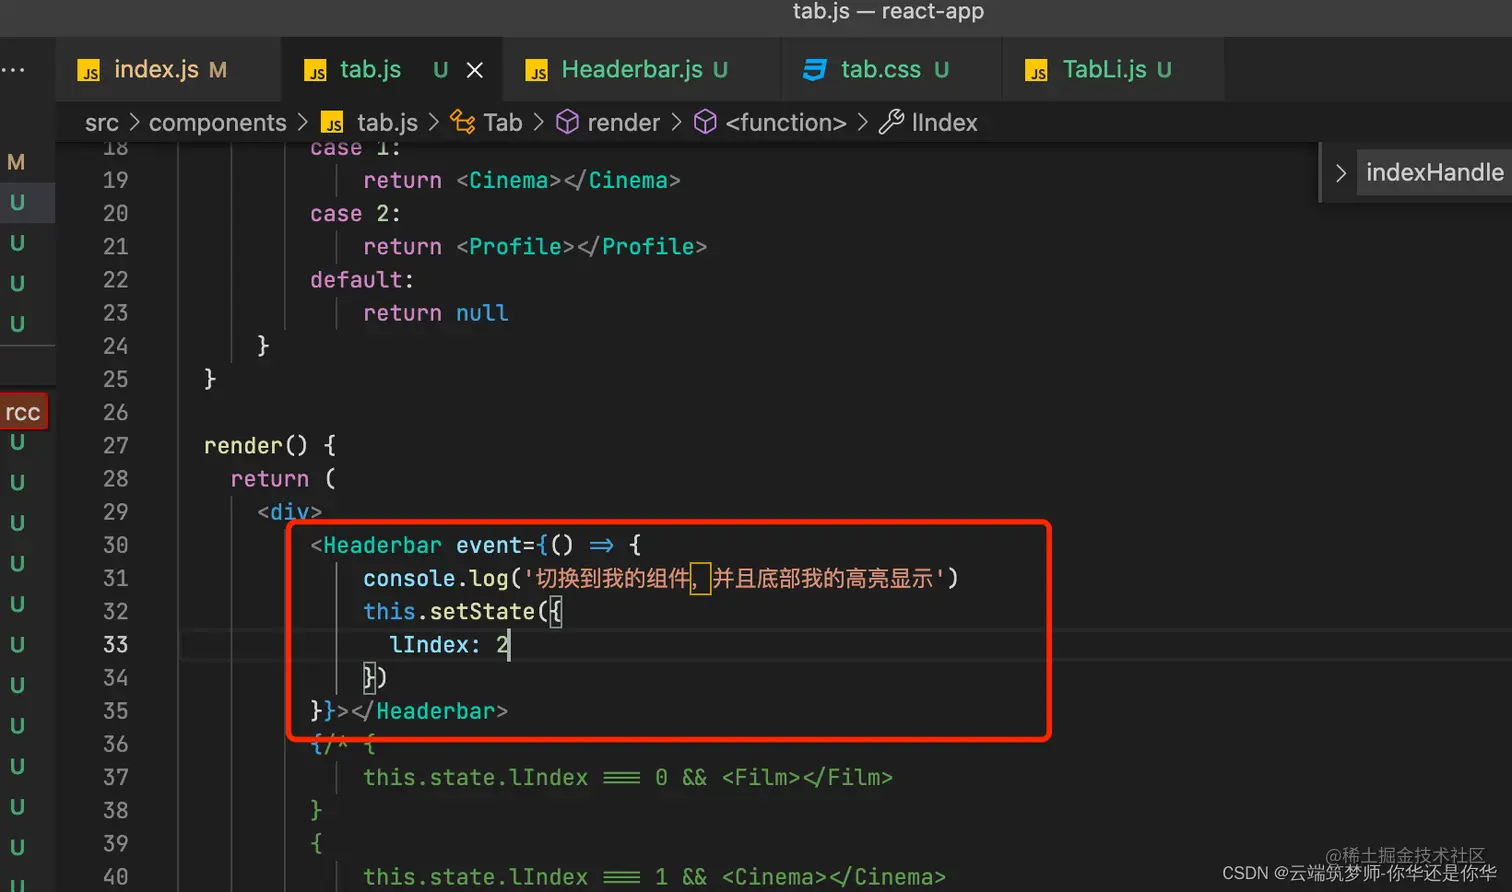Click the '<Headerbar event={() => {' text

(476, 546)
